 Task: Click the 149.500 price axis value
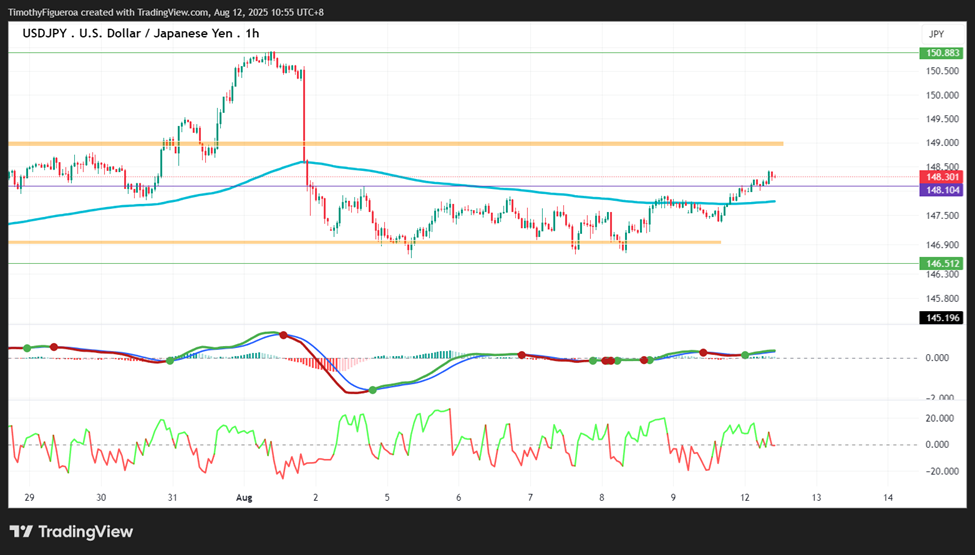pos(943,119)
